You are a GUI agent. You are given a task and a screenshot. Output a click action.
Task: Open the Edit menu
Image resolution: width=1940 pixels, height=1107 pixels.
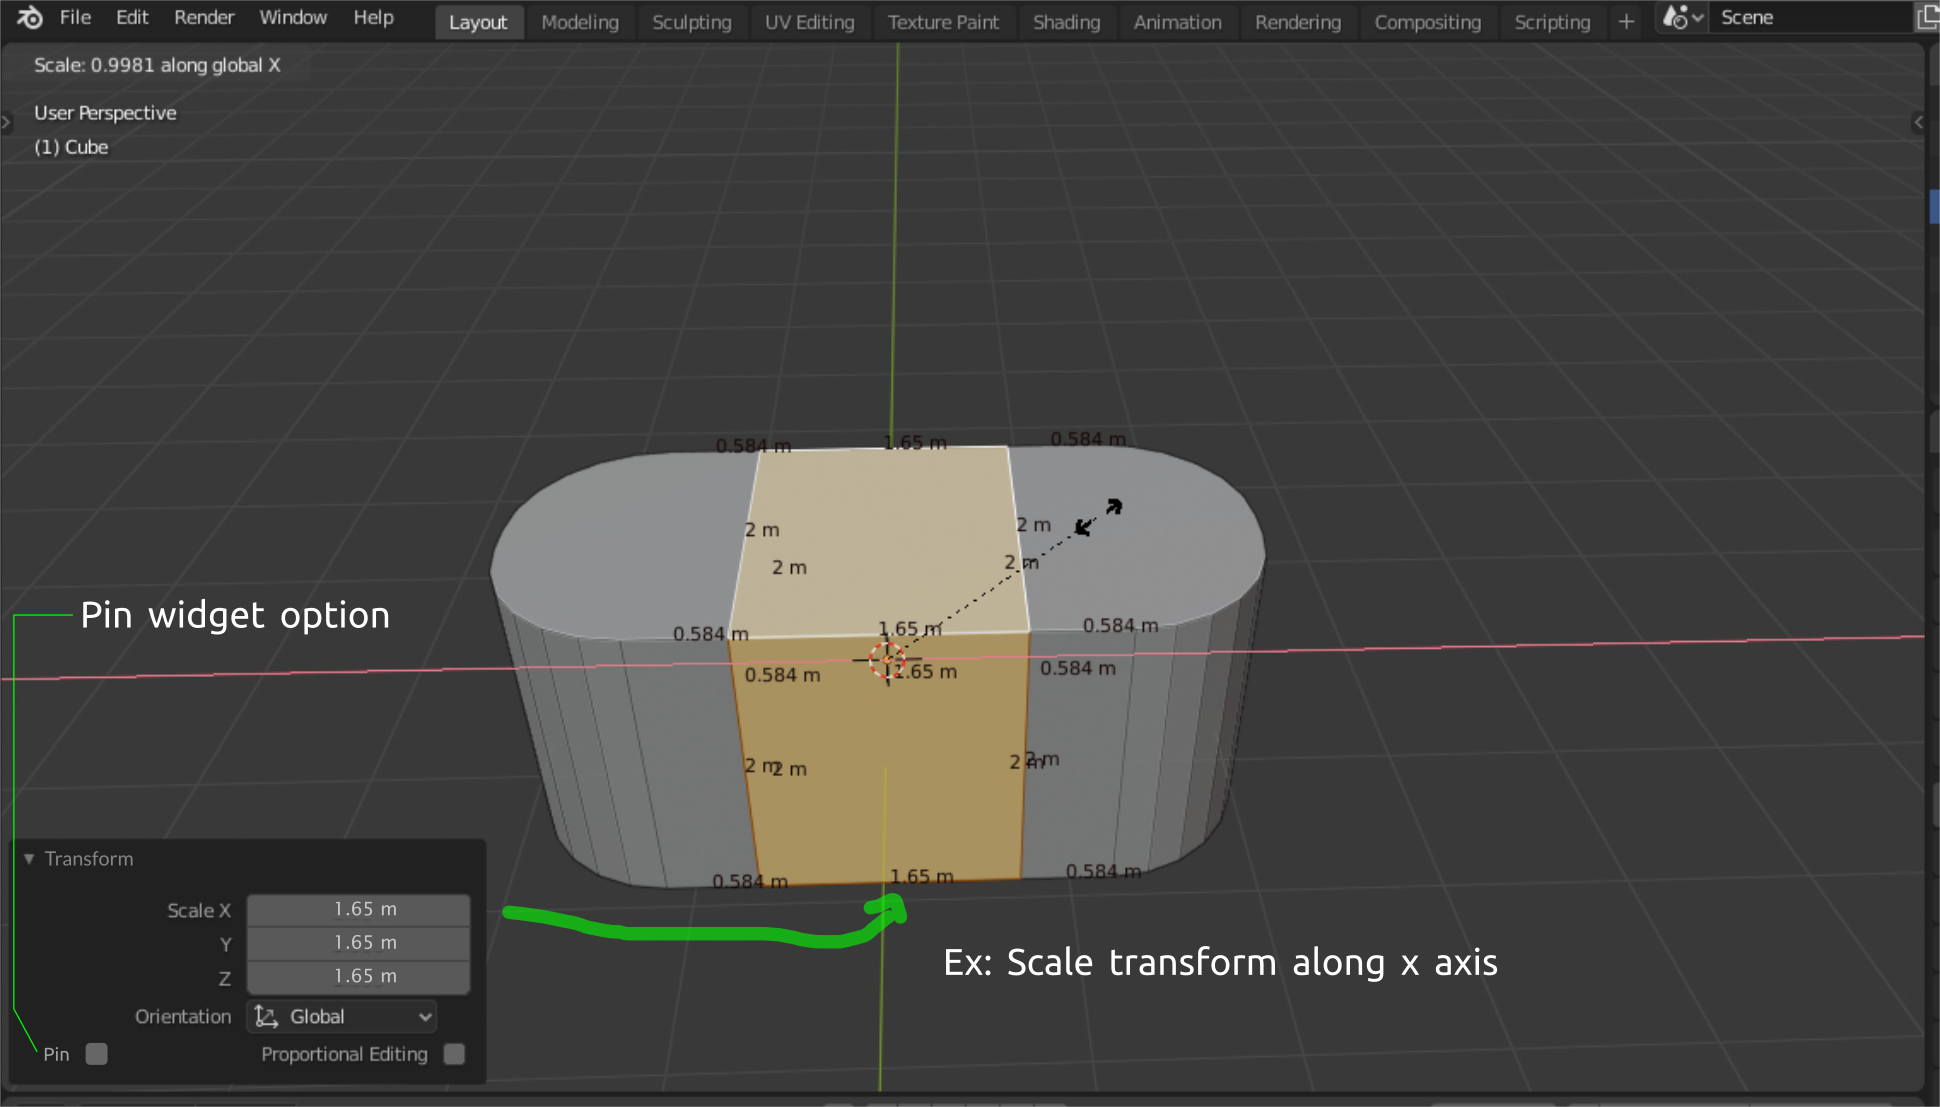point(132,17)
